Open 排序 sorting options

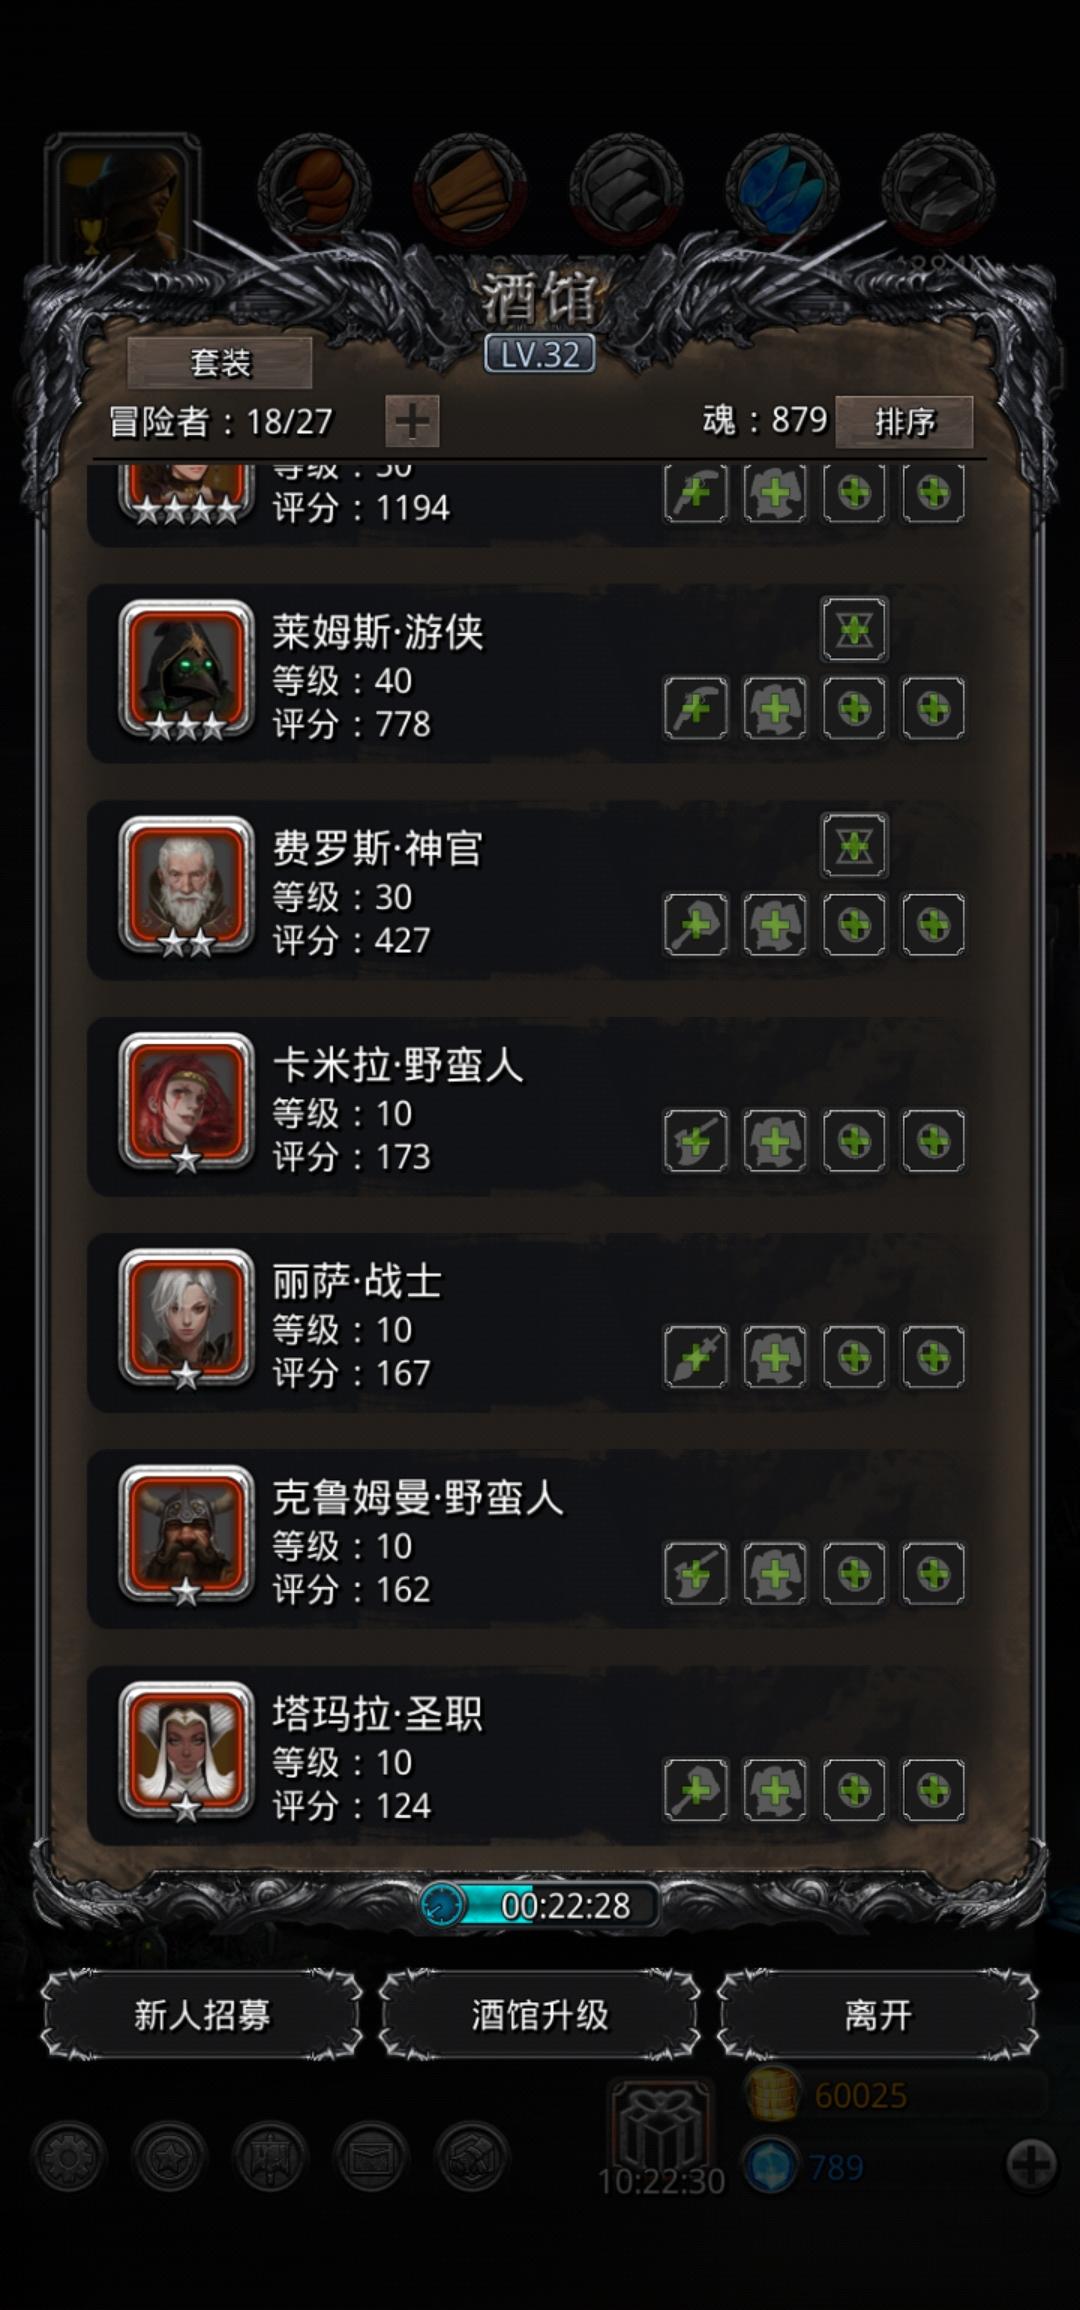point(904,422)
